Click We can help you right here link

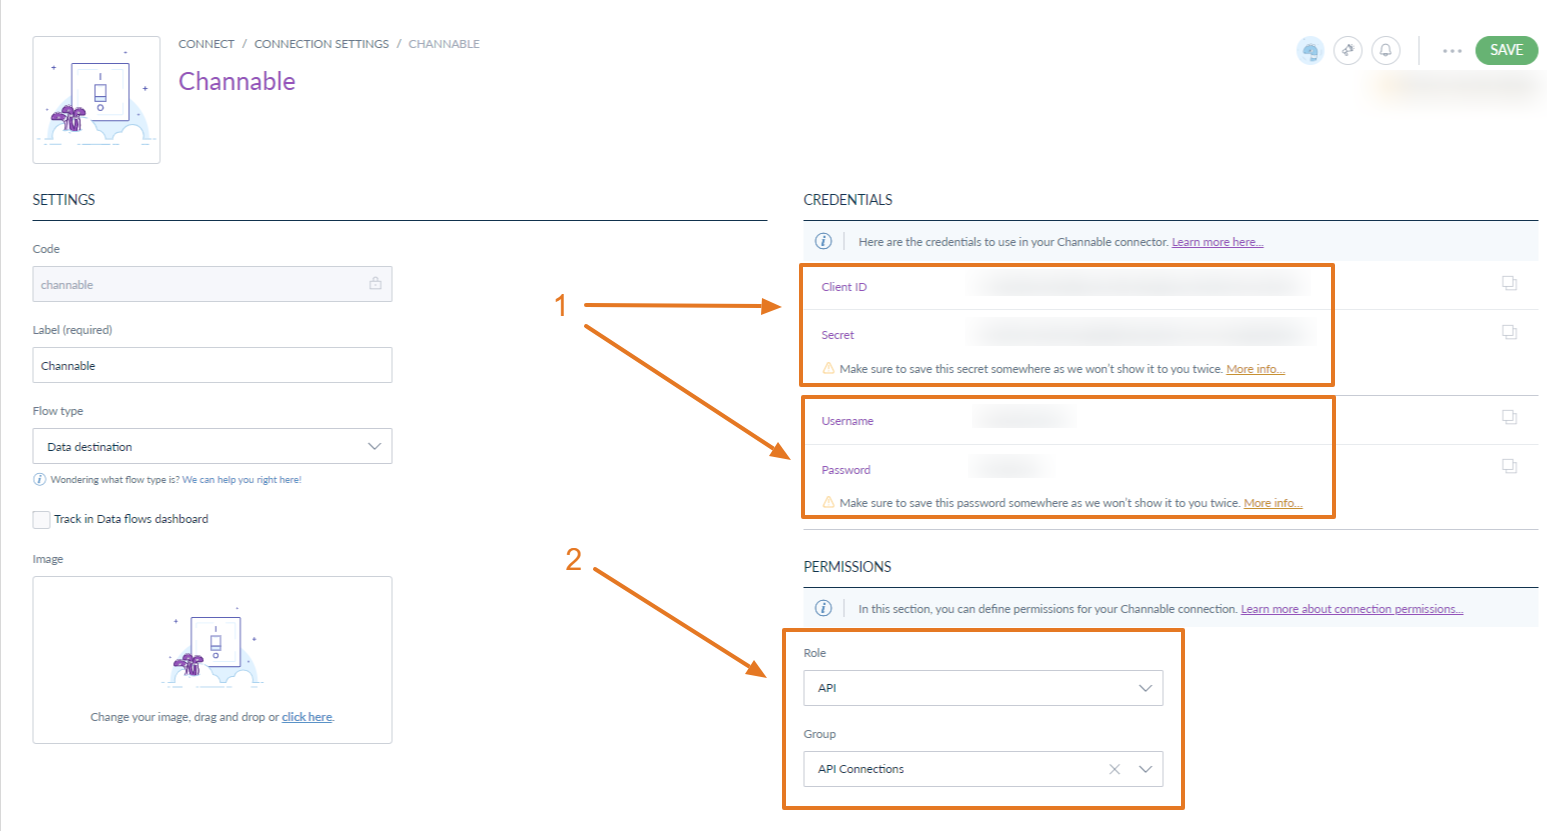pos(241,480)
